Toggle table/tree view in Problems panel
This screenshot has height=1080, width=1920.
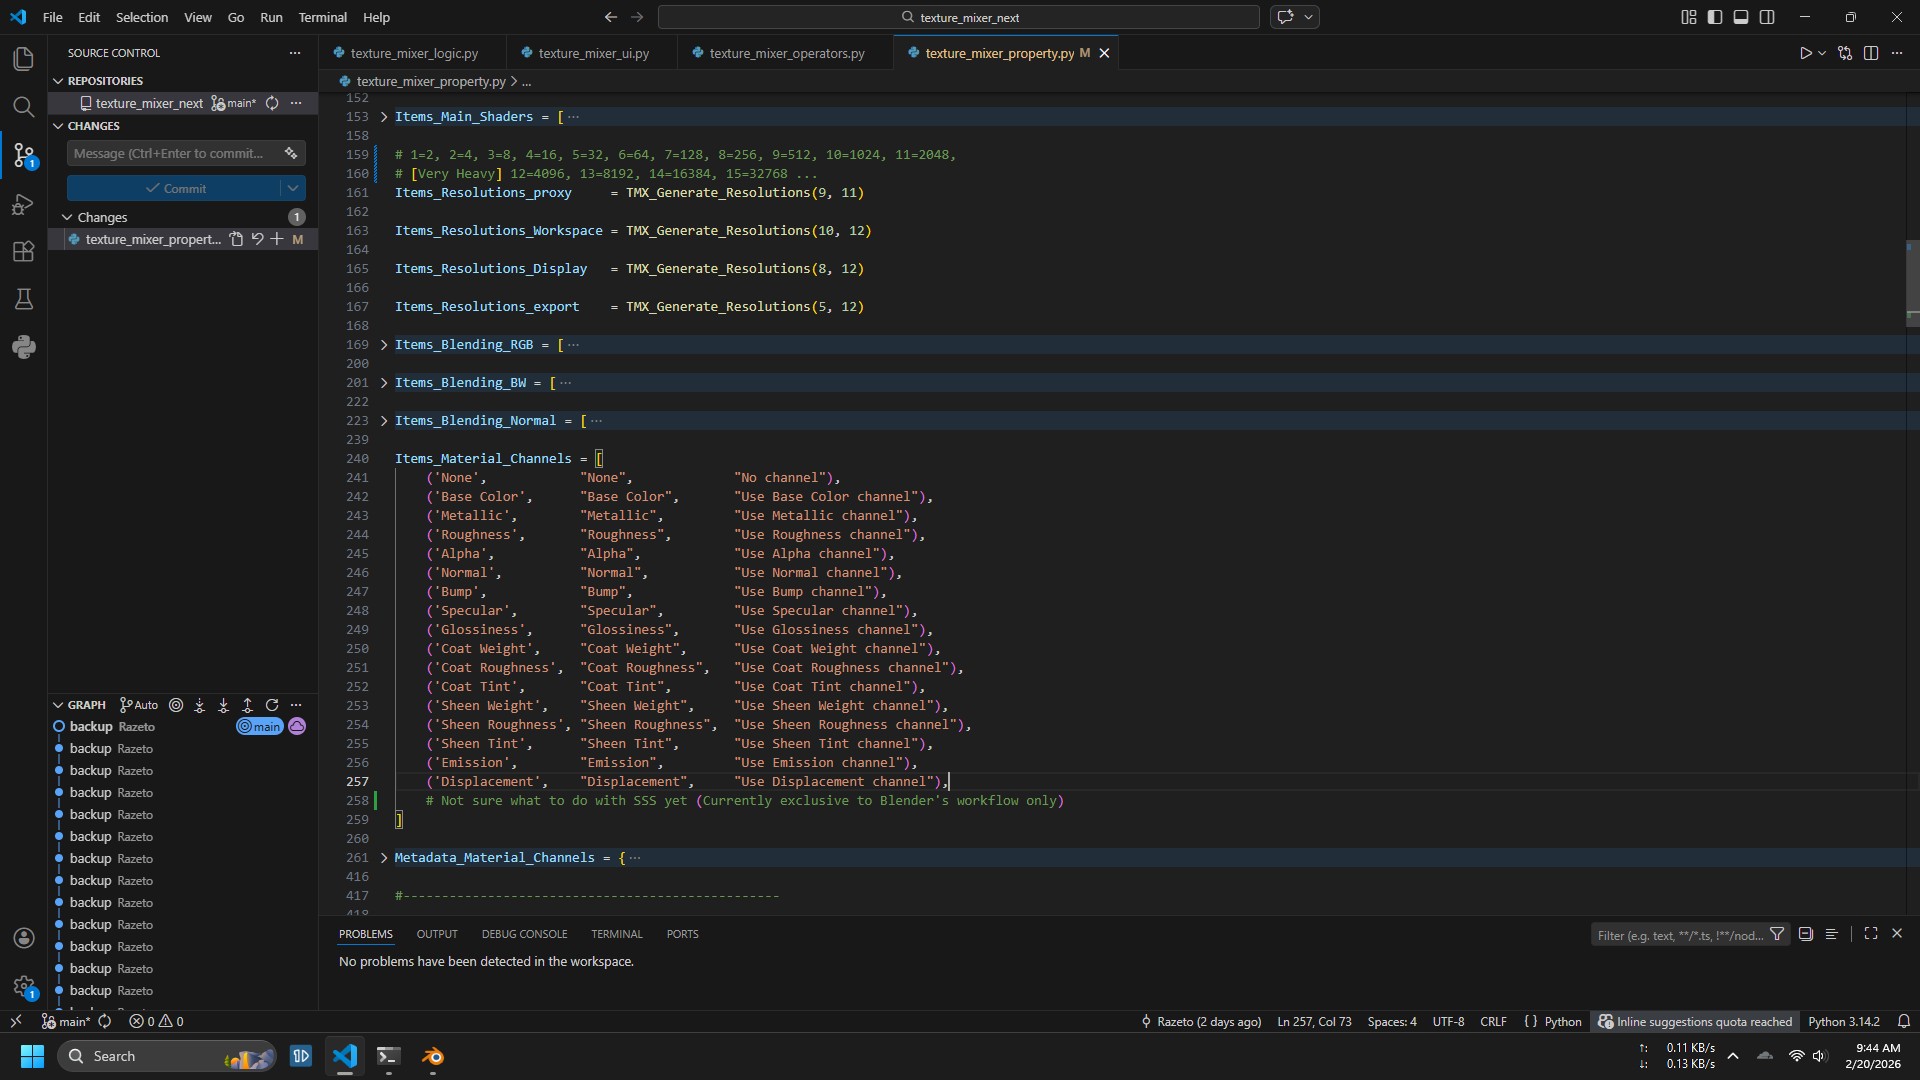coord(1831,934)
